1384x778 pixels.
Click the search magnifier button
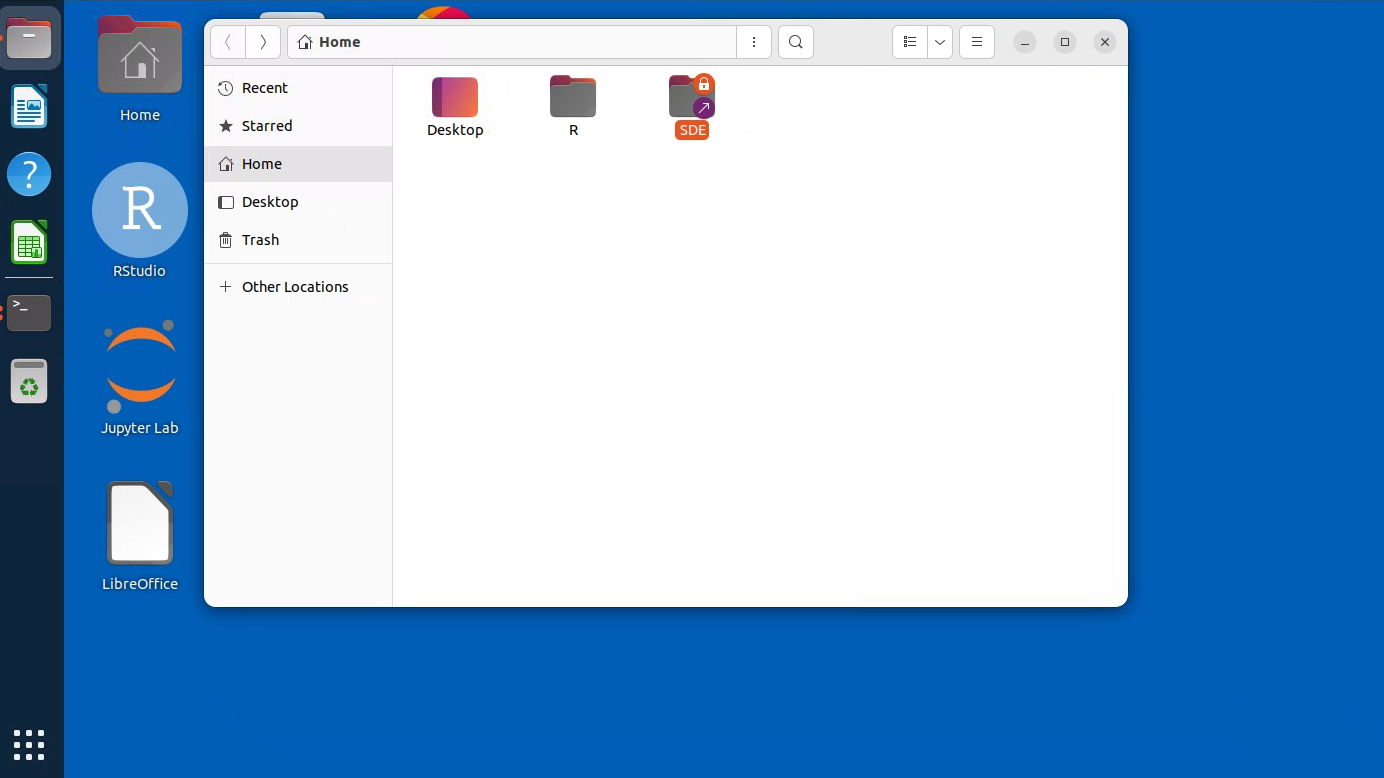795,42
